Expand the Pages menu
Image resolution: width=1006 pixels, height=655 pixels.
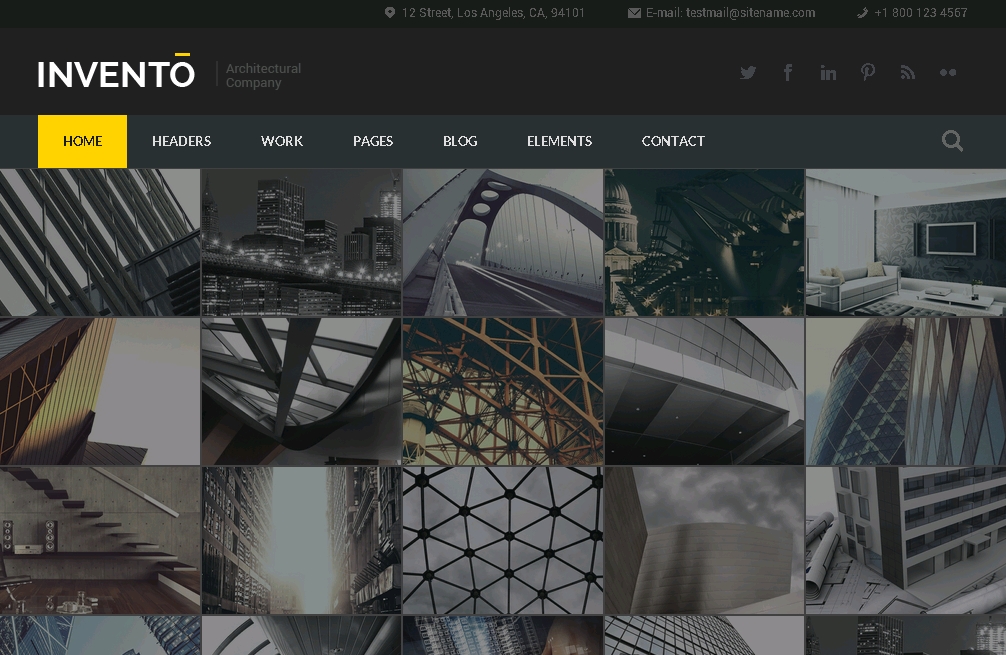click(x=373, y=141)
